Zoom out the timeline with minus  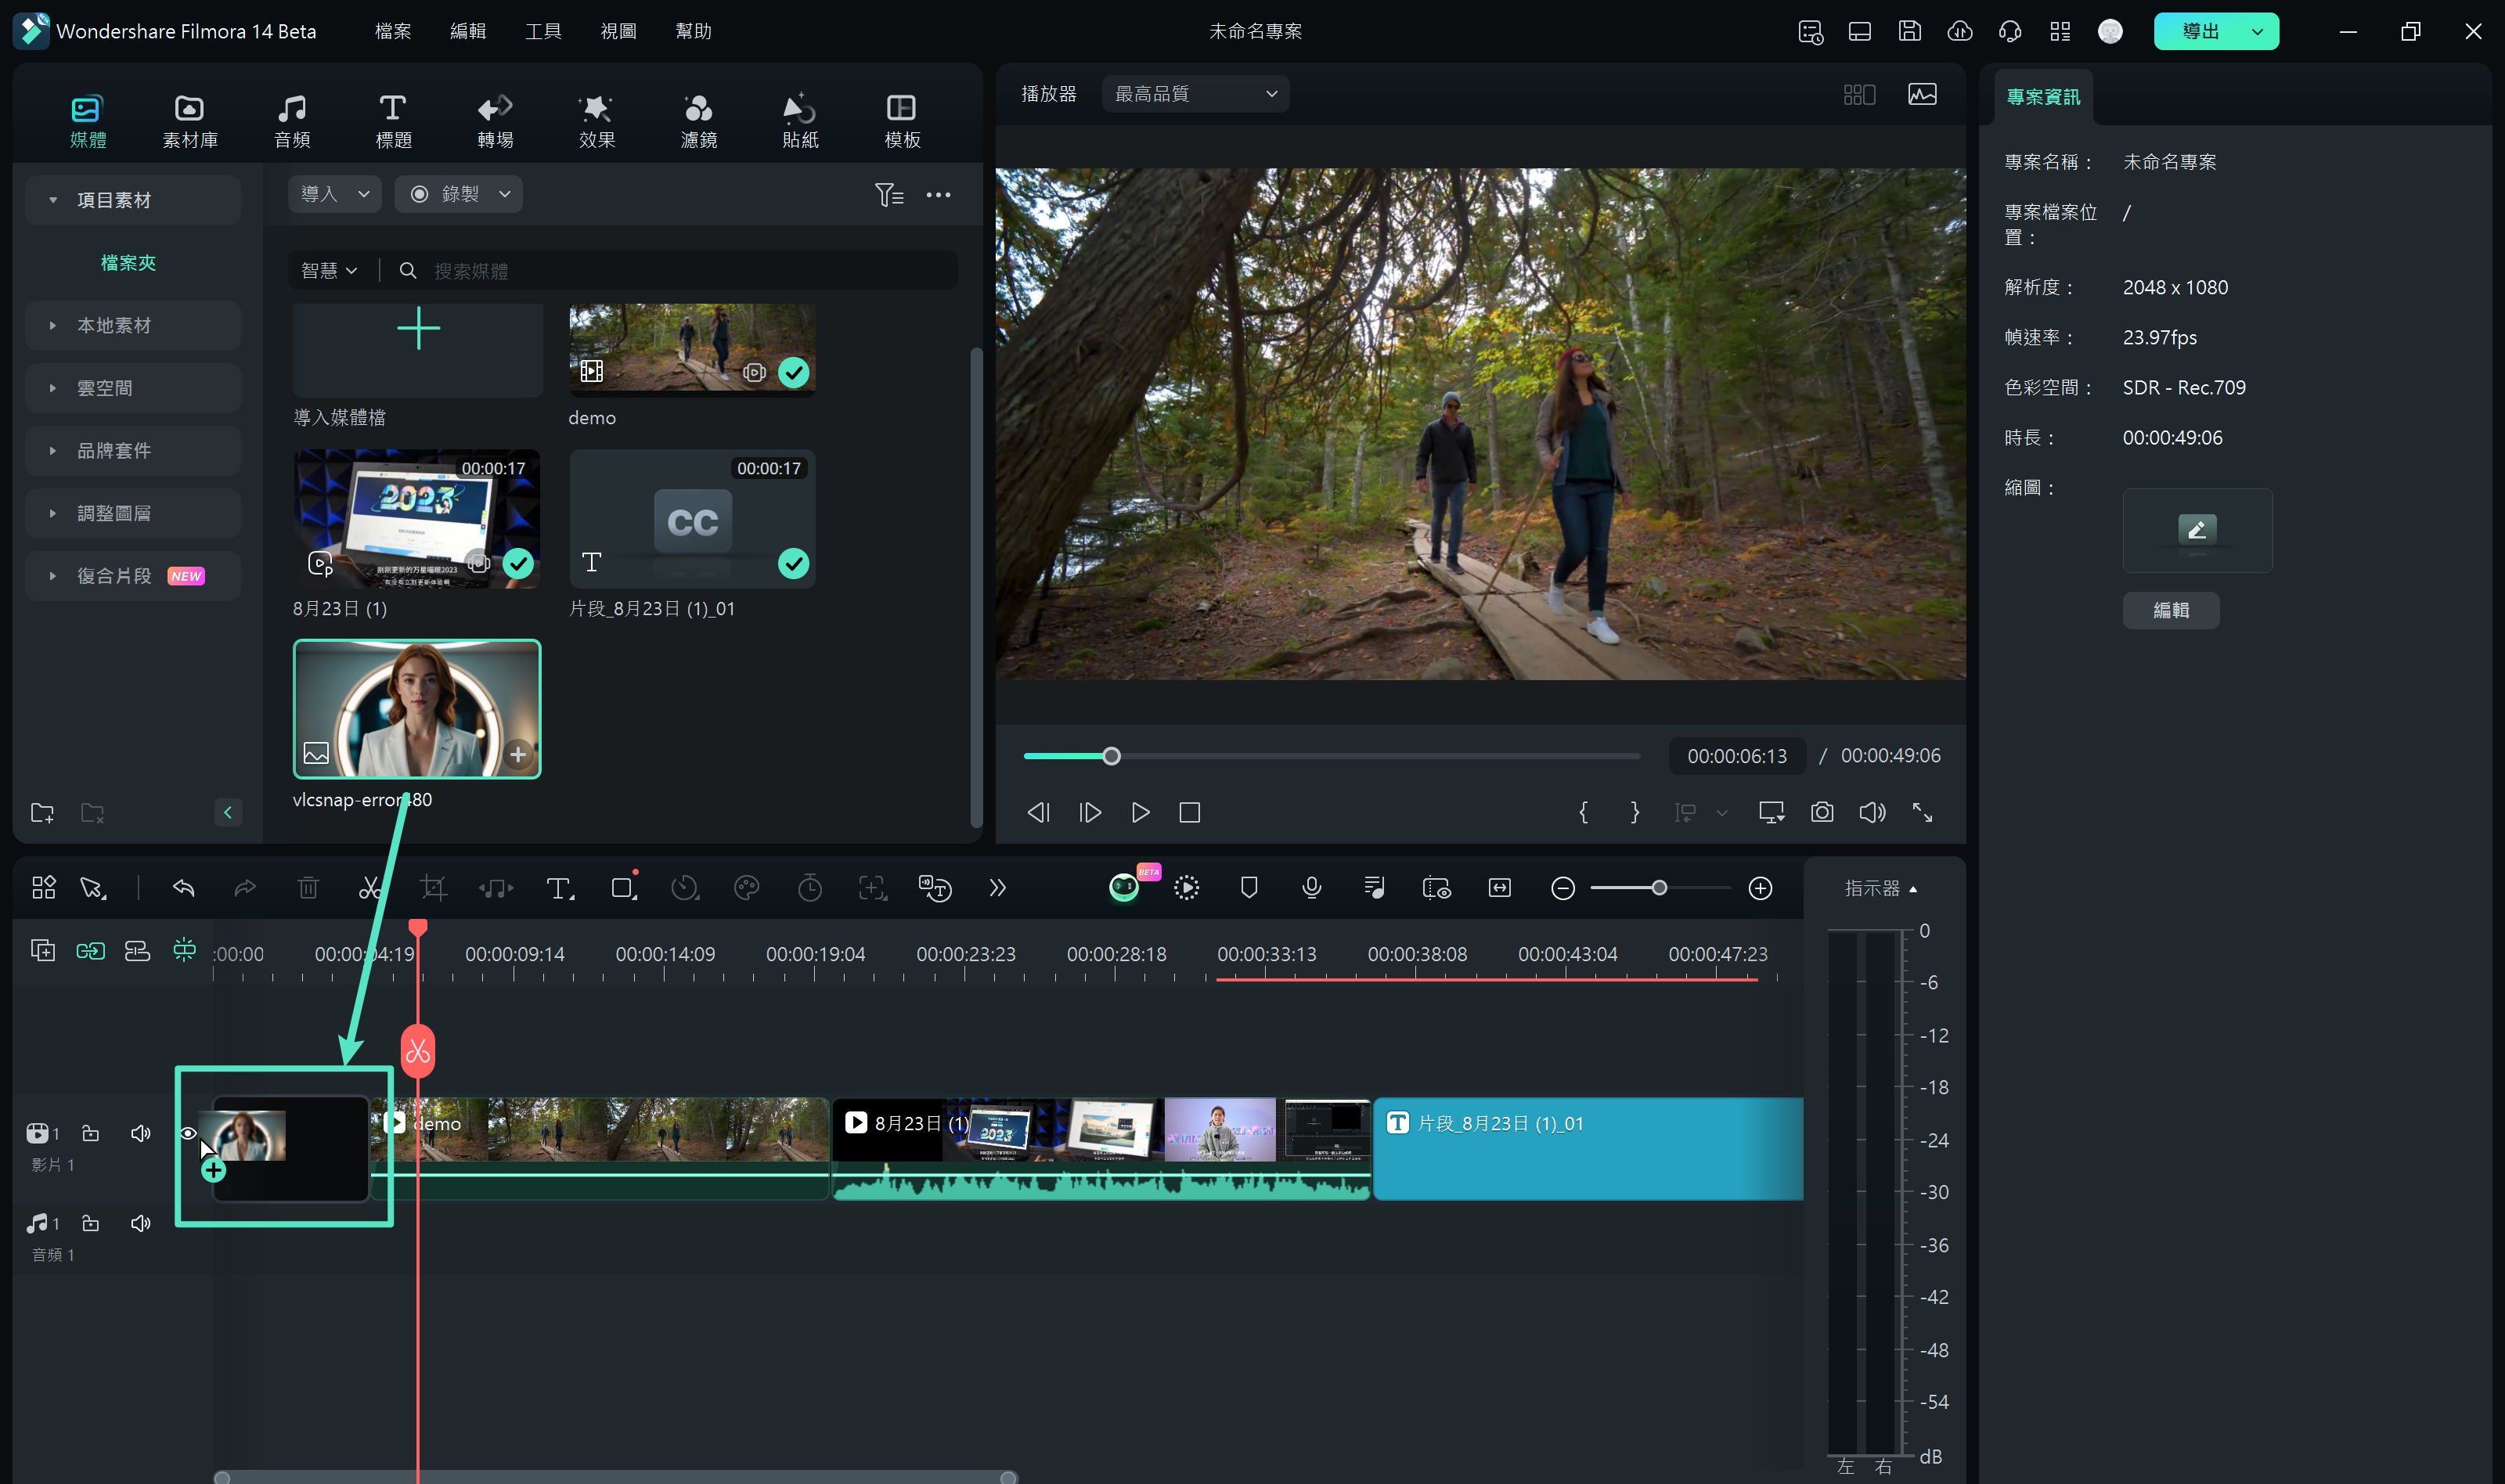click(x=1563, y=888)
